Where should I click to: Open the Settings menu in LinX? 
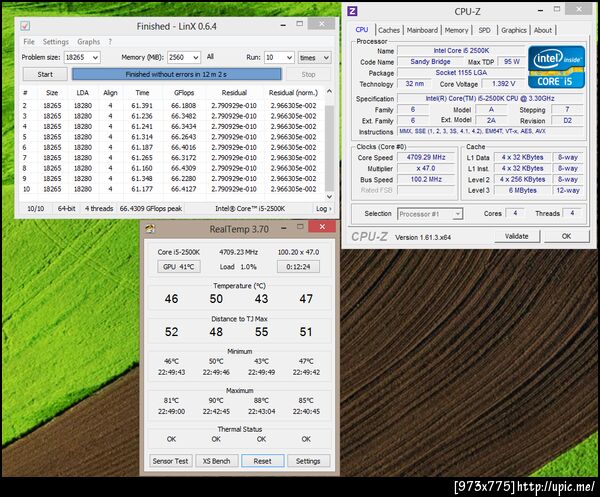(55, 42)
